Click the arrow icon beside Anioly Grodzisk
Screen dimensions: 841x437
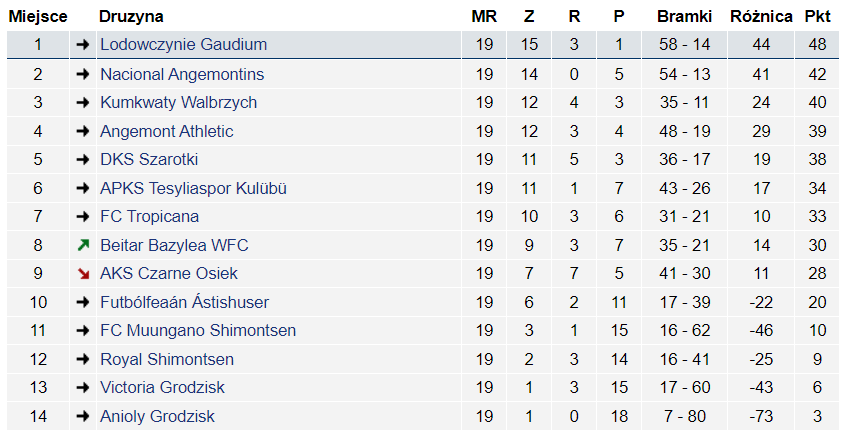[83, 417]
